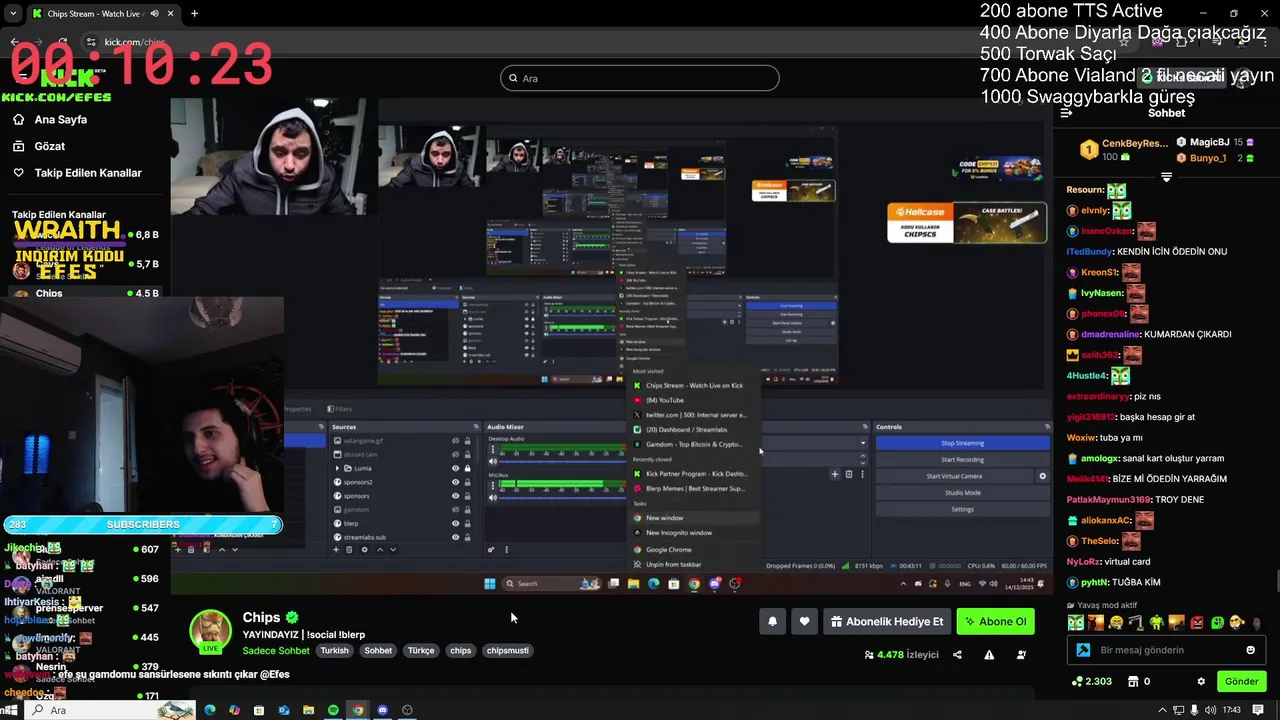Collapse the Sohbet chat panel icon
The image size is (1280, 720).
(x=1066, y=113)
